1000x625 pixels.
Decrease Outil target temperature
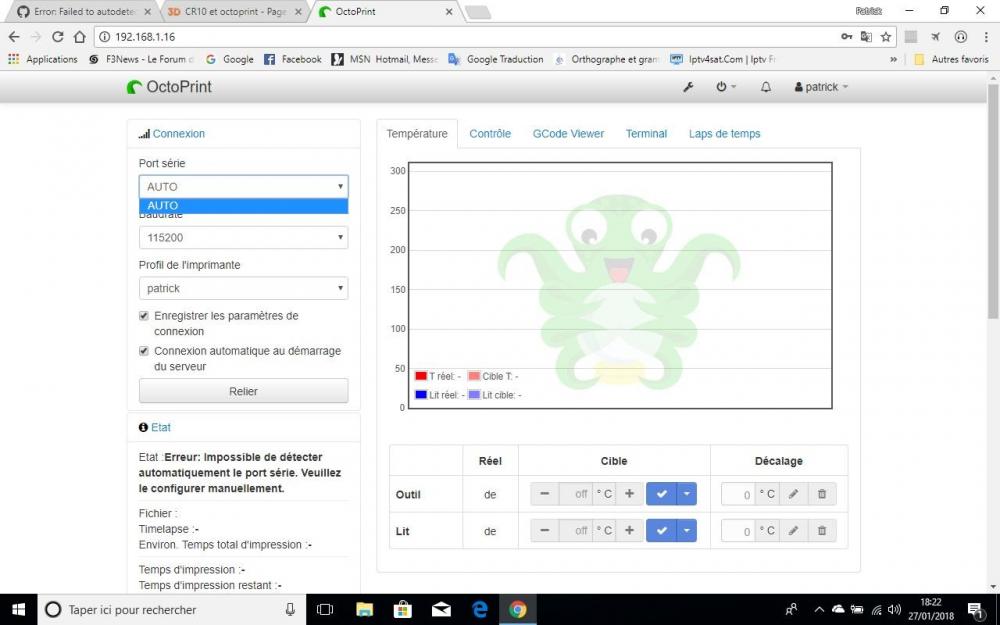[544, 494]
